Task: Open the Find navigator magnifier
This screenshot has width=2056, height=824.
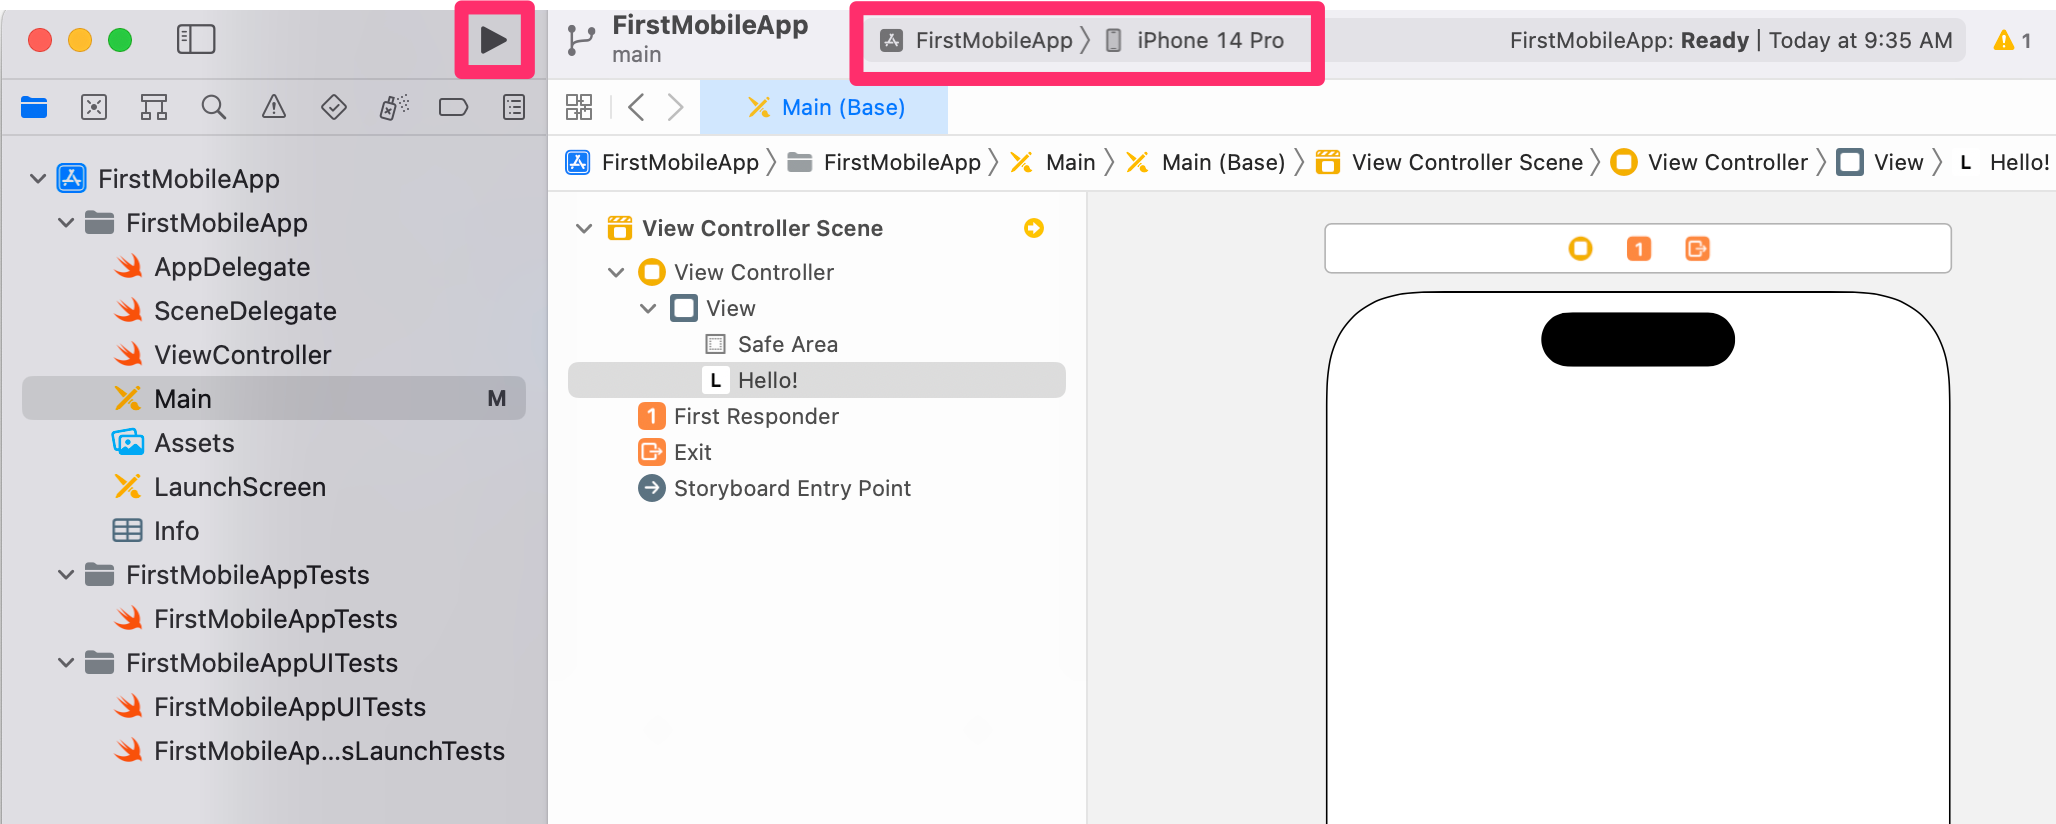Action: (214, 107)
